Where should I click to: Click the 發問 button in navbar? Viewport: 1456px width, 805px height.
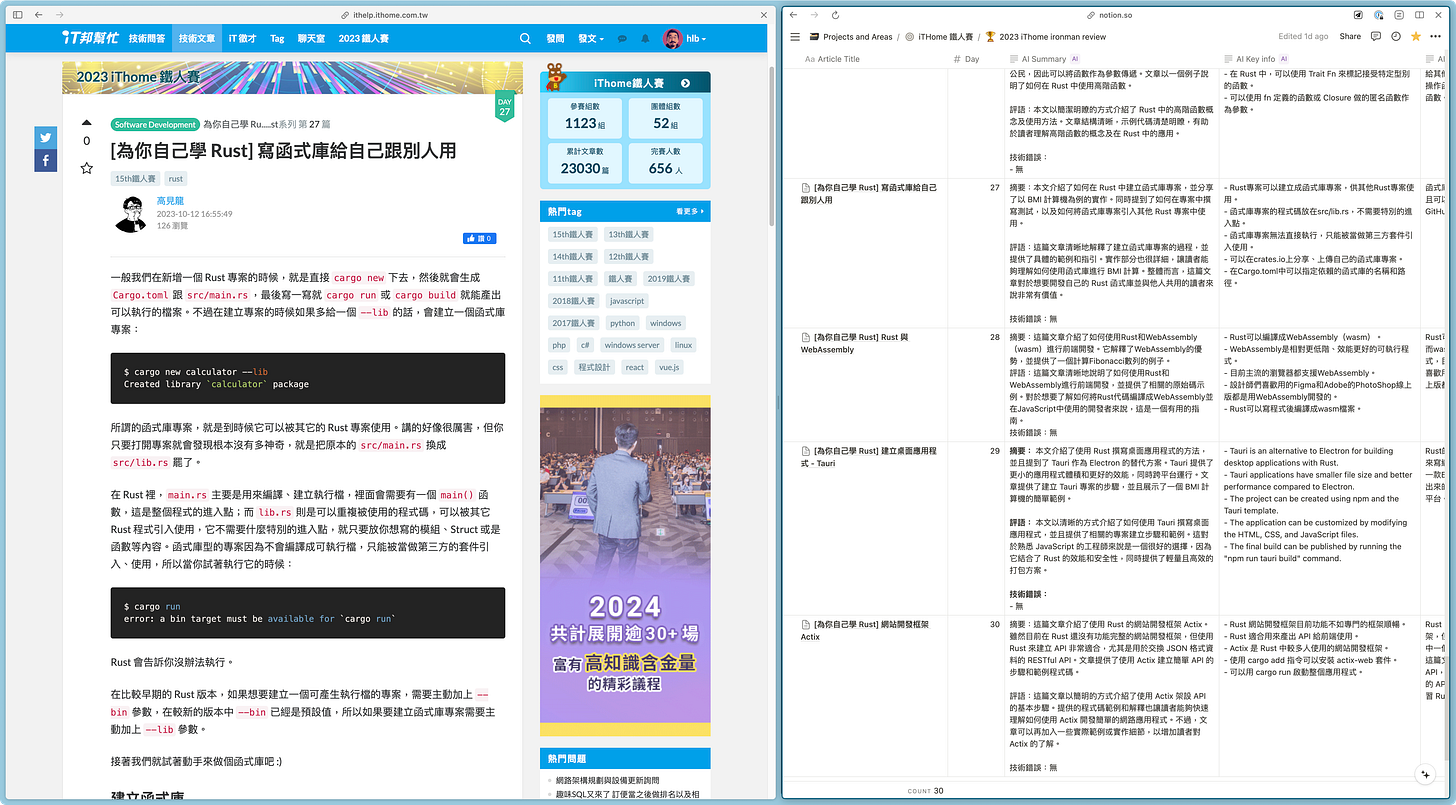(555, 39)
